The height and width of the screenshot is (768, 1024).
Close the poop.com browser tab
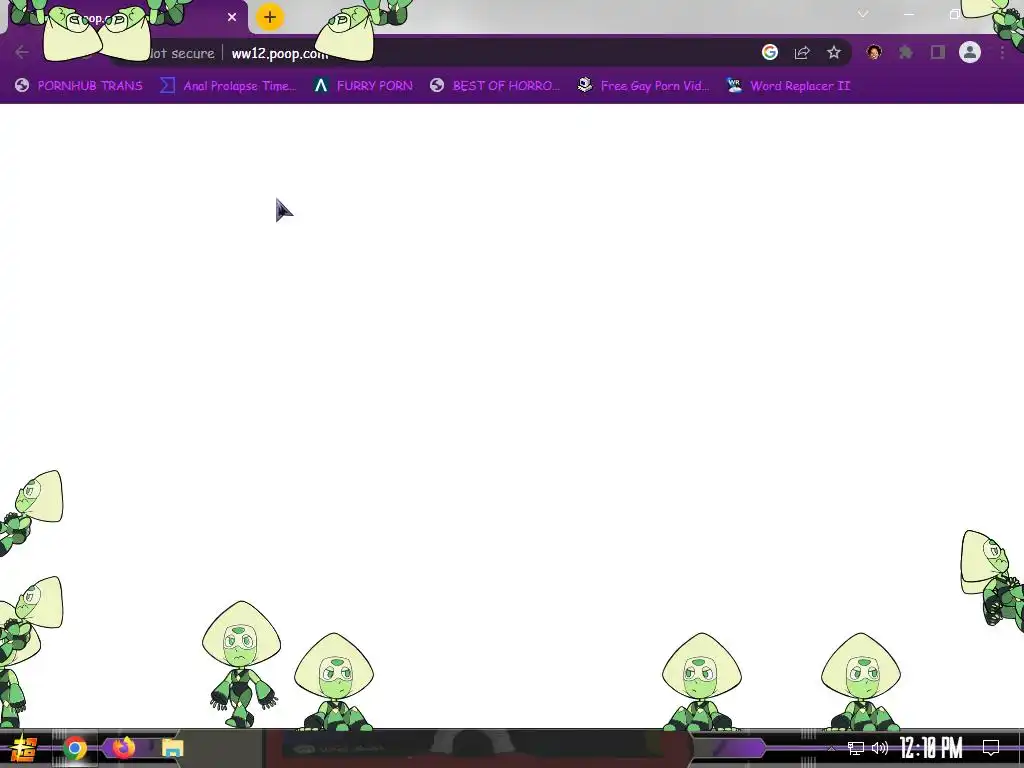[232, 17]
